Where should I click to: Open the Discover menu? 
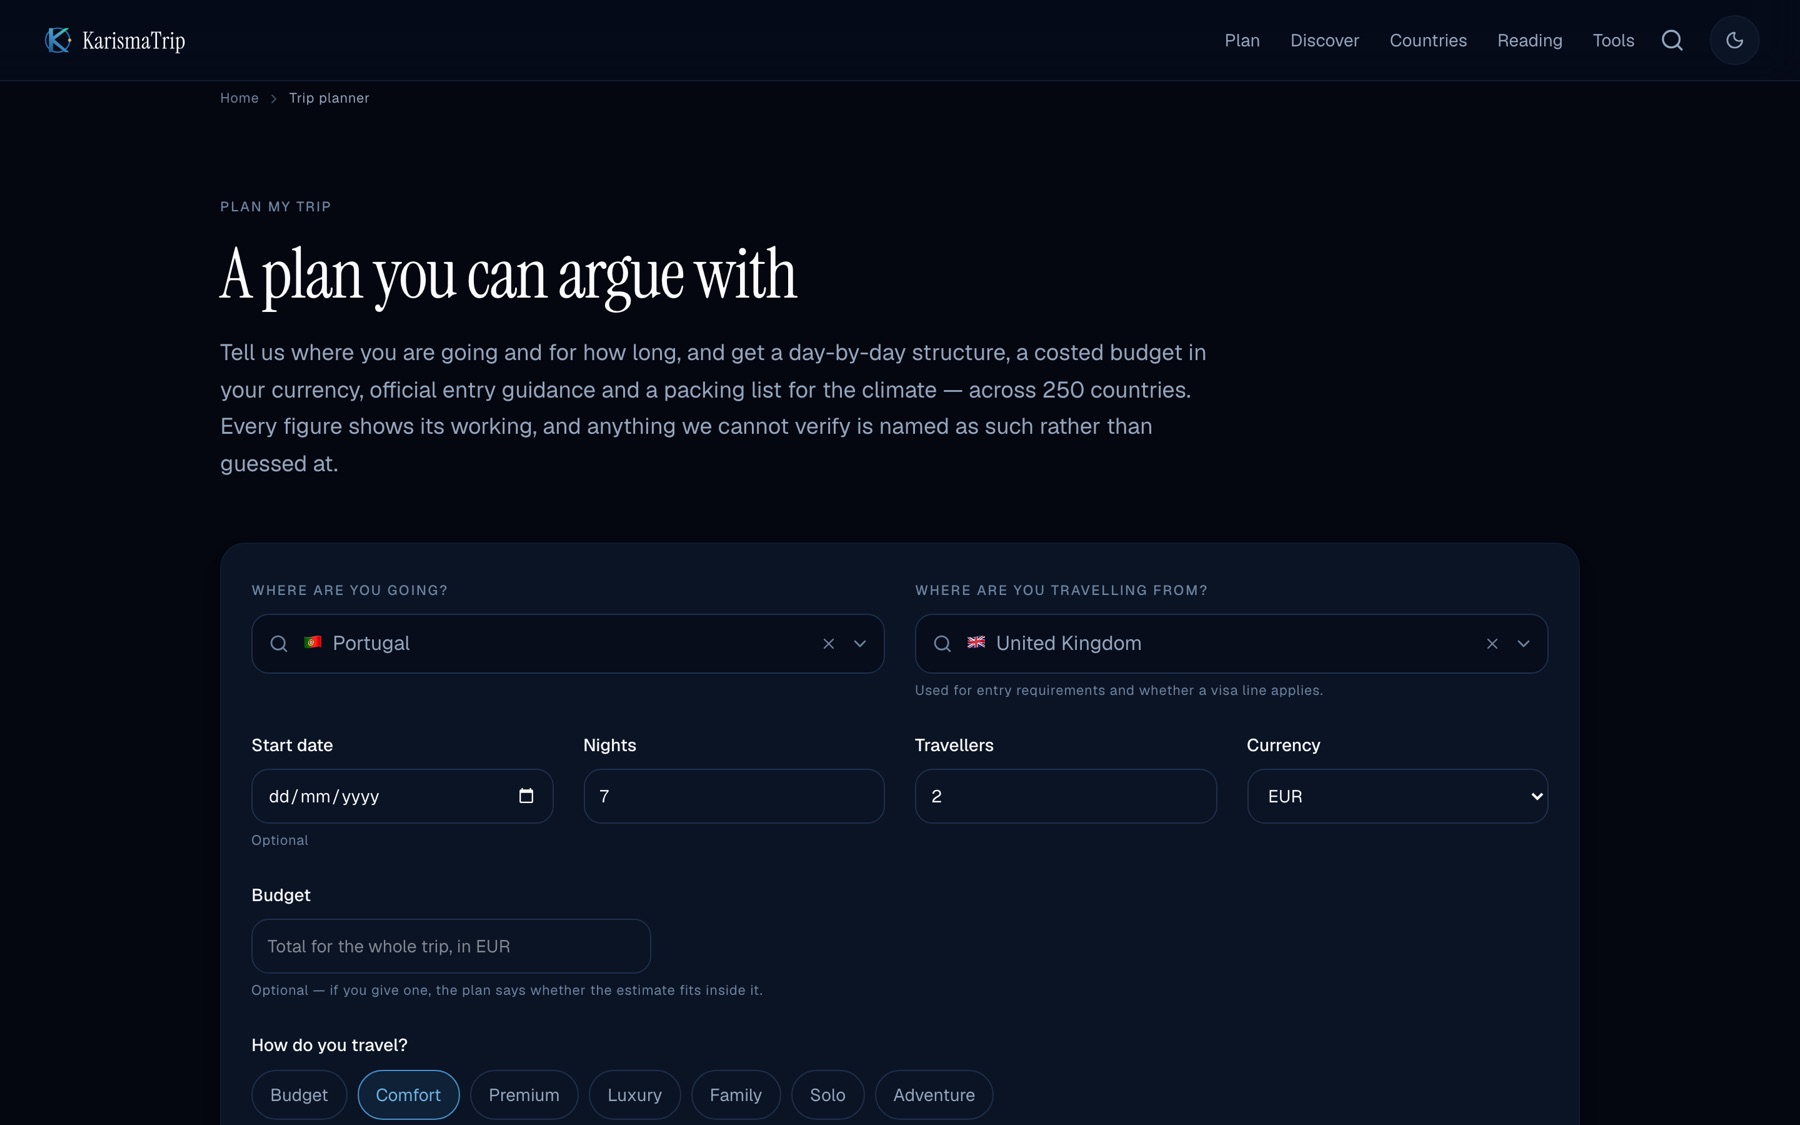tap(1324, 41)
